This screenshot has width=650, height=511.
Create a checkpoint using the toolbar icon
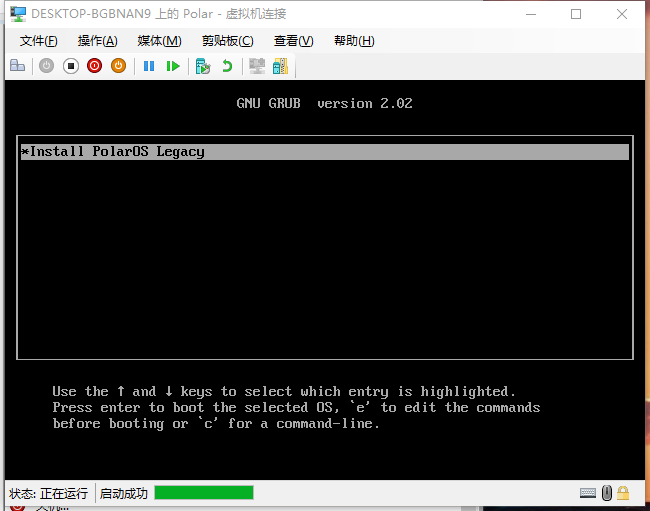point(203,66)
